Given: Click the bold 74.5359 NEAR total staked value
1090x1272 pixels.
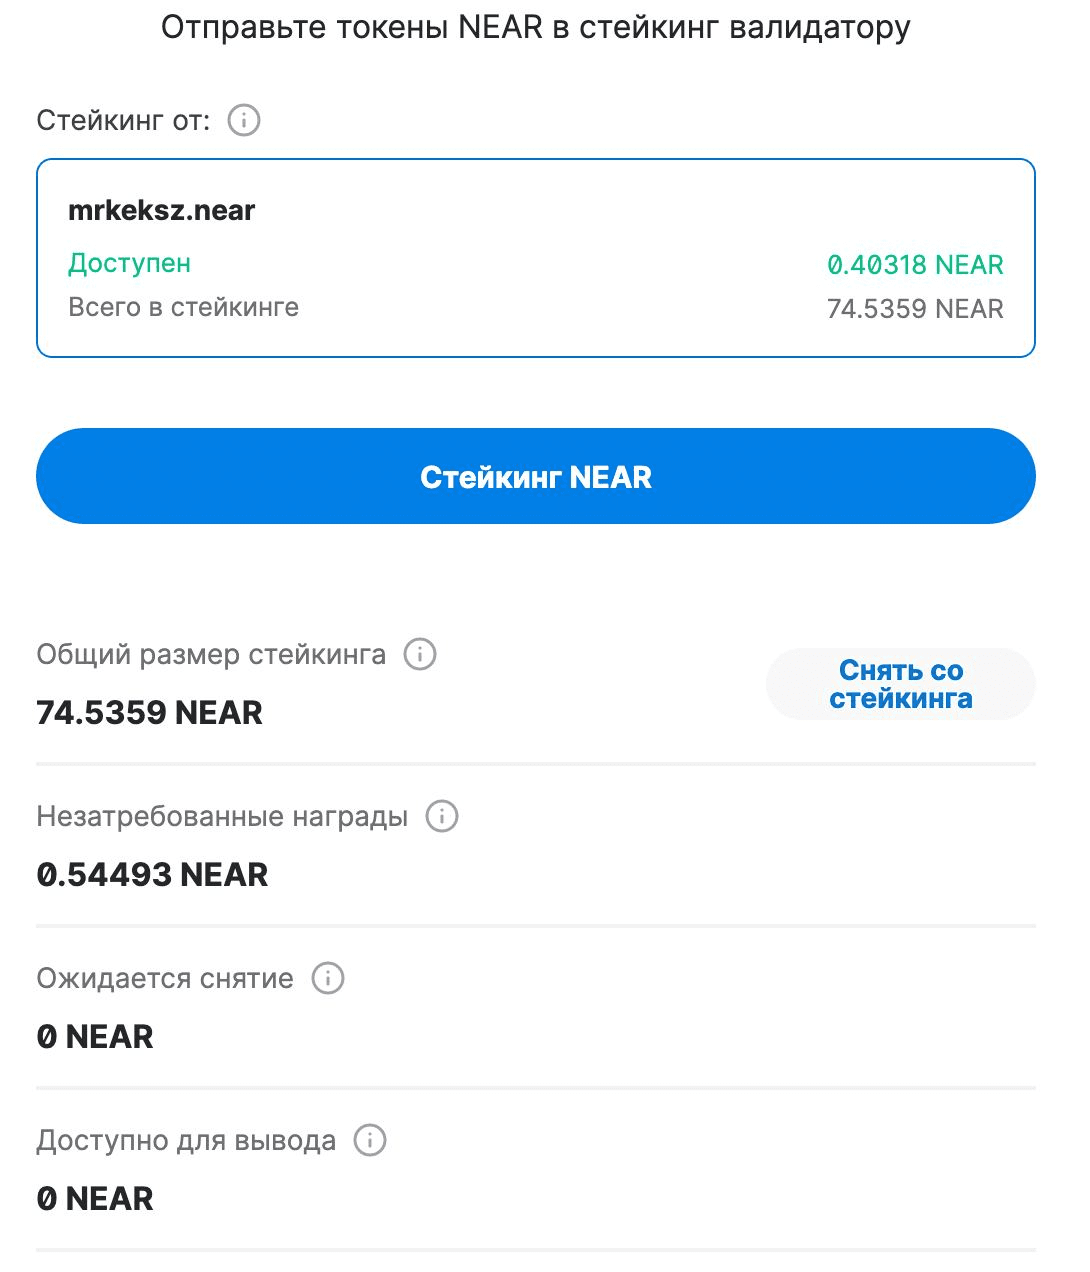Looking at the screenshot, I should point(149,713).
